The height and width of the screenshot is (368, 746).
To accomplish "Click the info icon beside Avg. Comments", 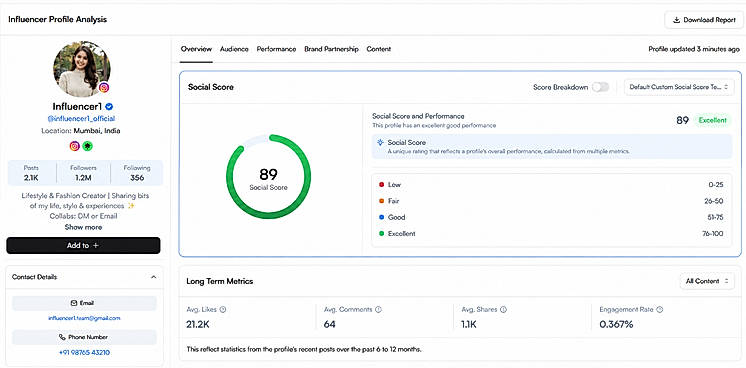I will coord(378,309).
